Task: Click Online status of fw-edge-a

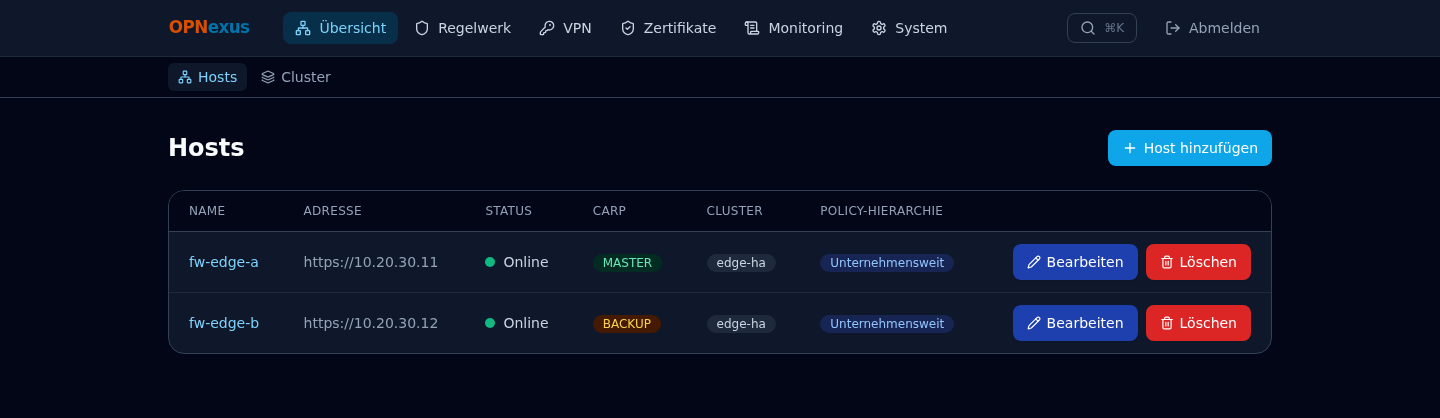Action: [517, 262]
